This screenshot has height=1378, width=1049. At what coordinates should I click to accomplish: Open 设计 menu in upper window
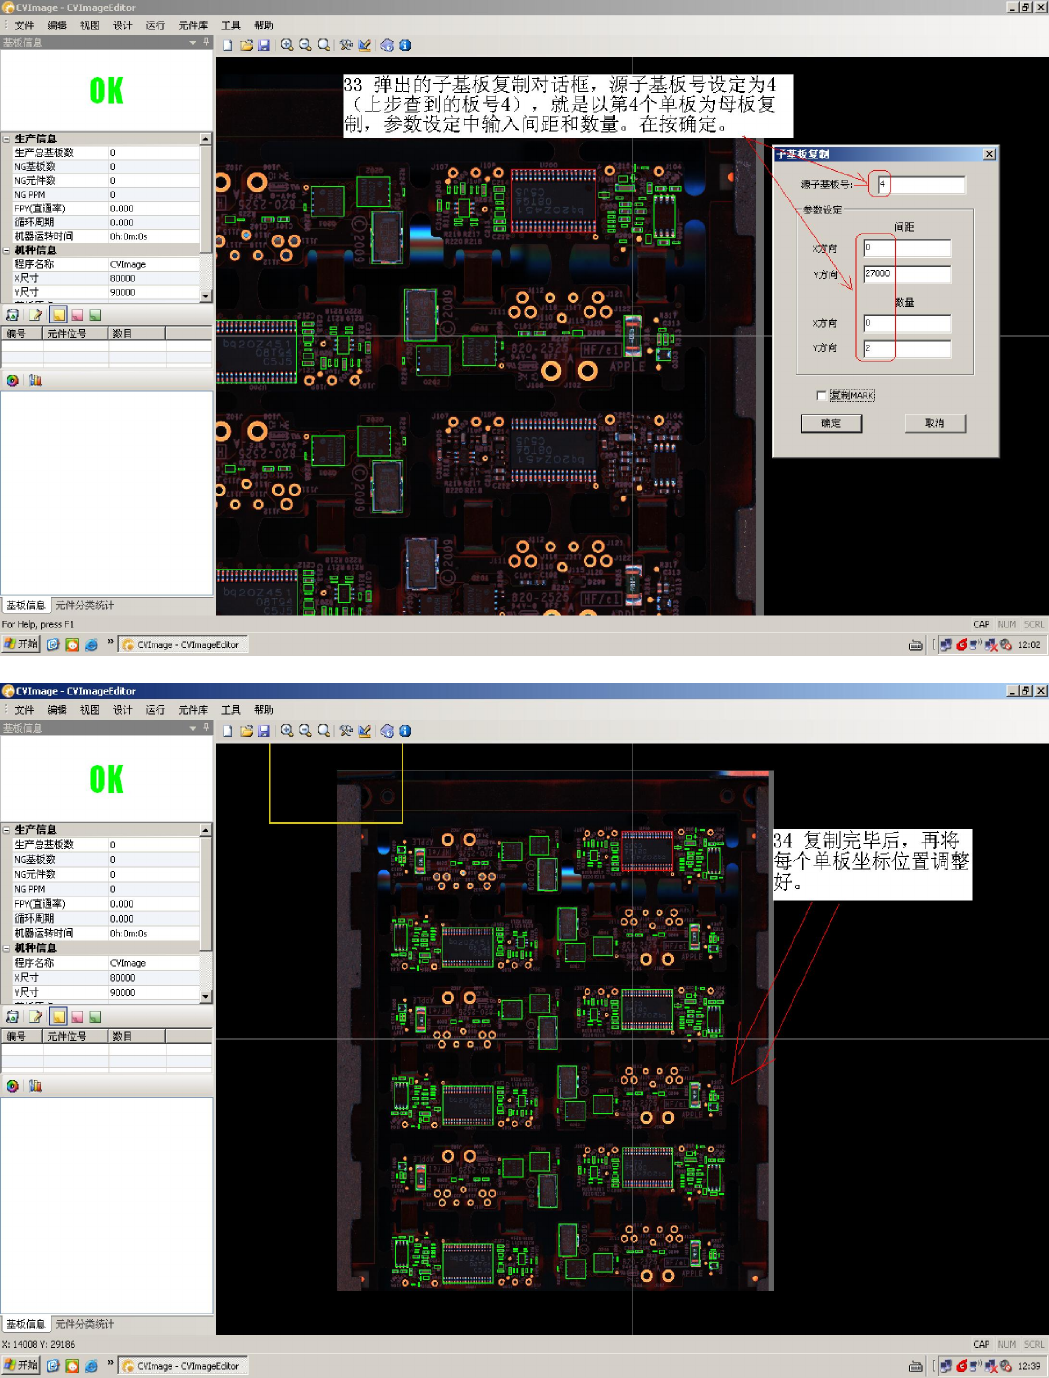(122, 26)
